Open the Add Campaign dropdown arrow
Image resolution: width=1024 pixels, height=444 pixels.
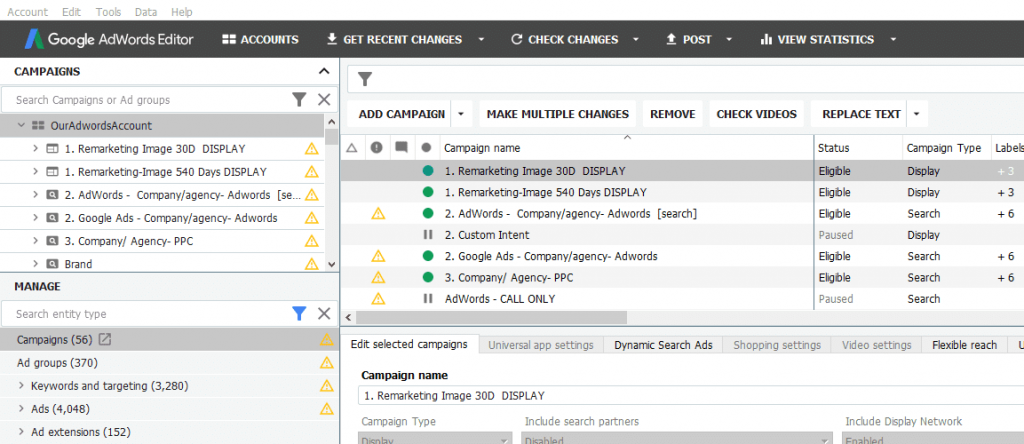pos(461,114)
